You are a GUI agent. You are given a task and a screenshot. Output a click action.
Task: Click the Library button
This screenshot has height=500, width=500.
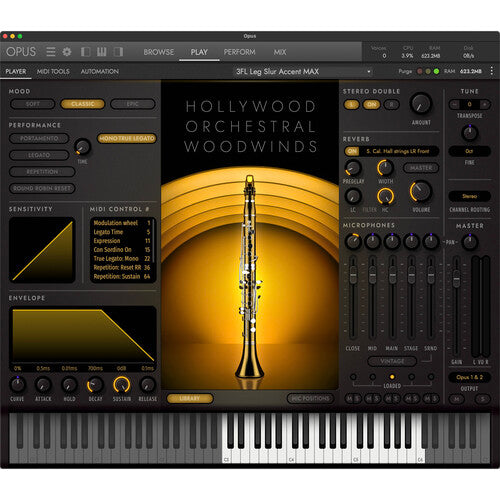coord(190,398)
